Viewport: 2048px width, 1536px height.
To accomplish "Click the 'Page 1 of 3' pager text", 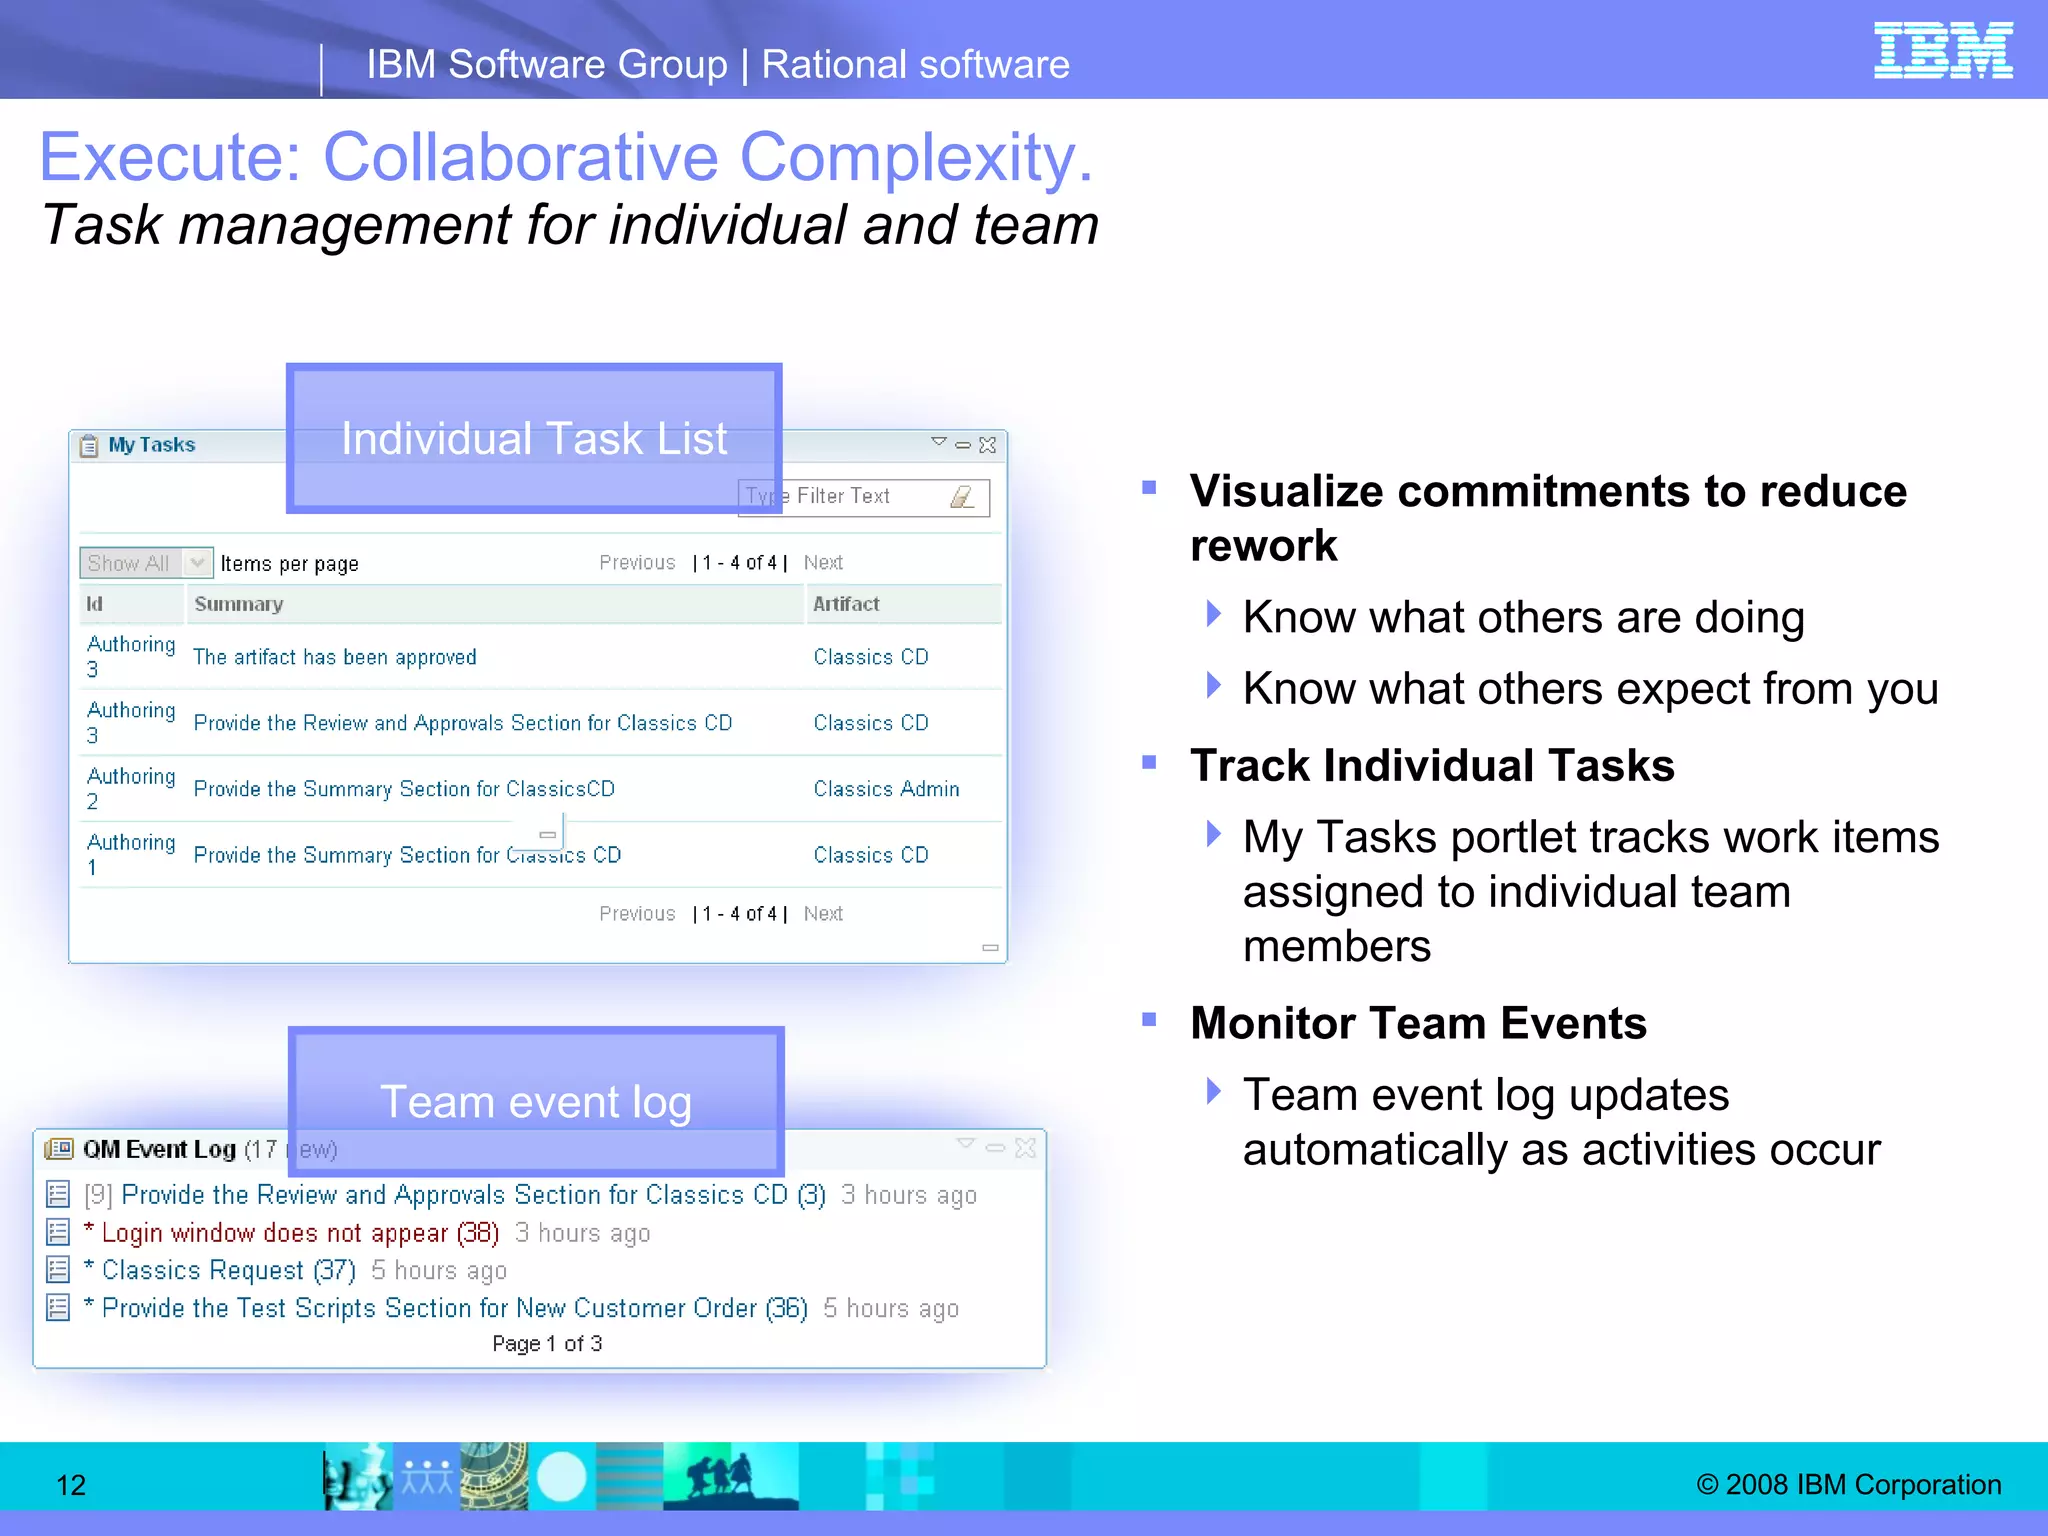I will [547, 1344].
